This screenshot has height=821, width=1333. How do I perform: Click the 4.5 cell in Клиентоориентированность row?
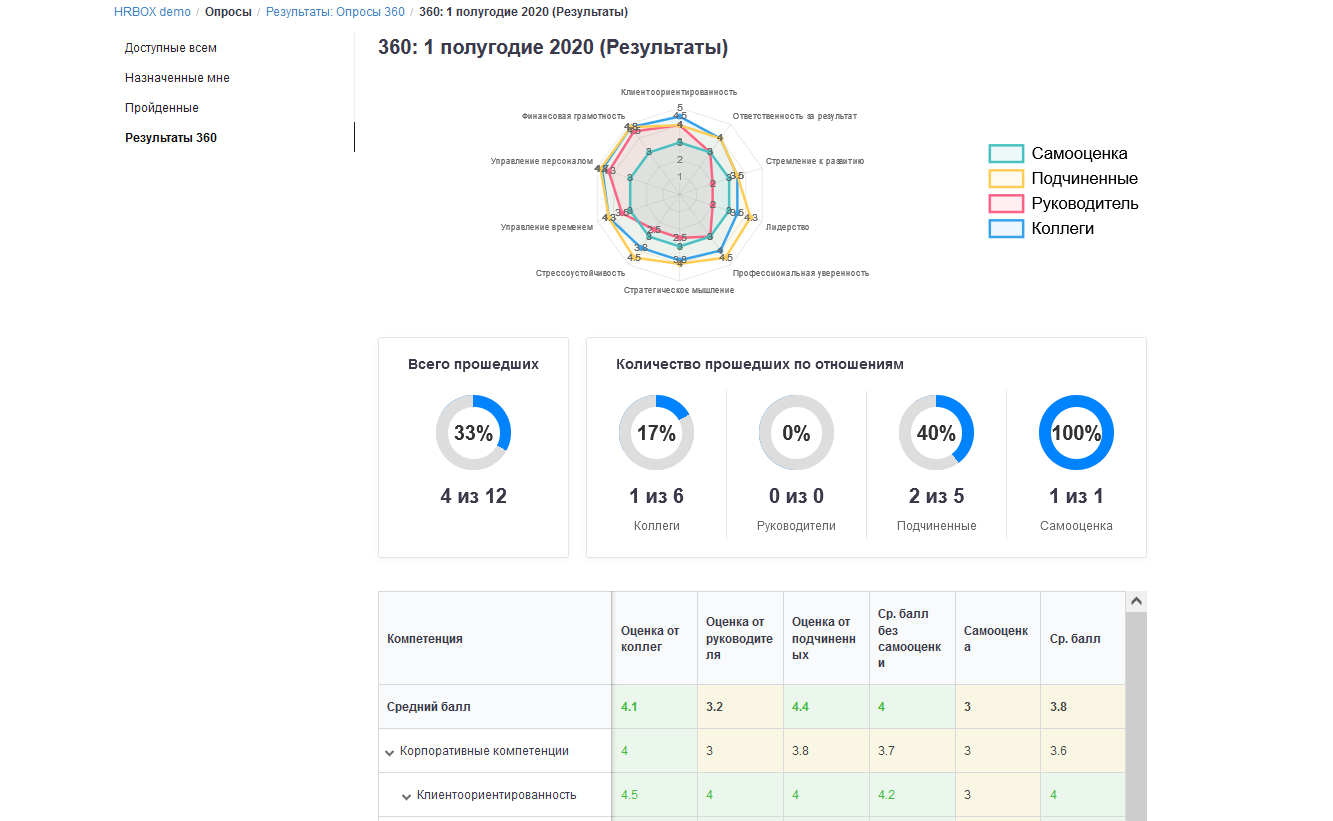[x=655, y=795]
